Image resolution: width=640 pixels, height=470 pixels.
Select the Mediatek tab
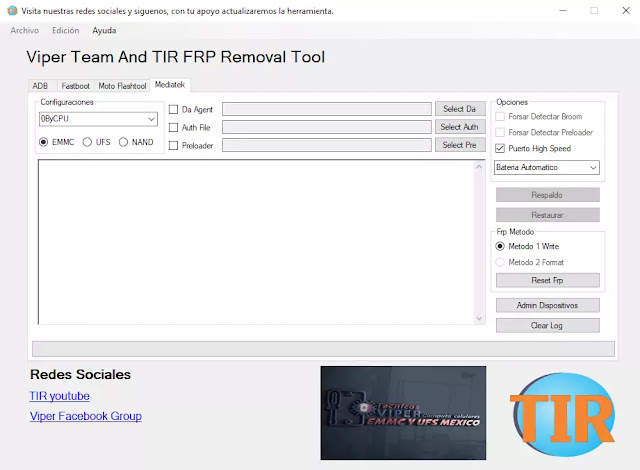click(x=170, y=84)
